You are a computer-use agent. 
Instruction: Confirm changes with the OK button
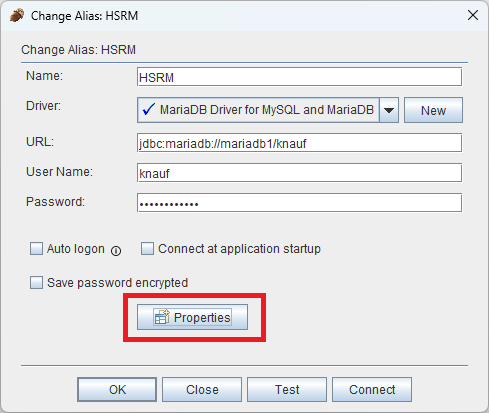tap(117, 389)
